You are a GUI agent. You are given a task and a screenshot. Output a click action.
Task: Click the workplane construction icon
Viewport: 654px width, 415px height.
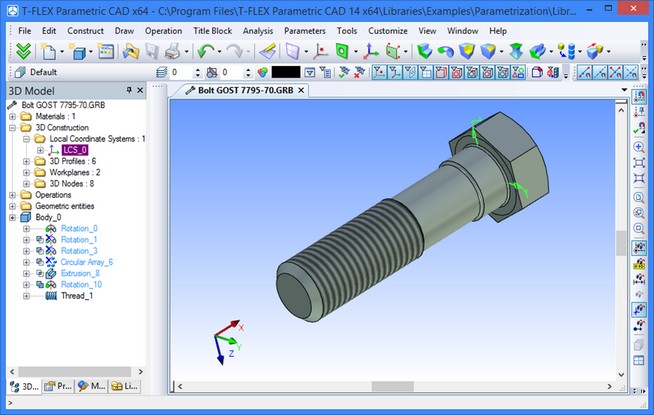tap(293, 51)
